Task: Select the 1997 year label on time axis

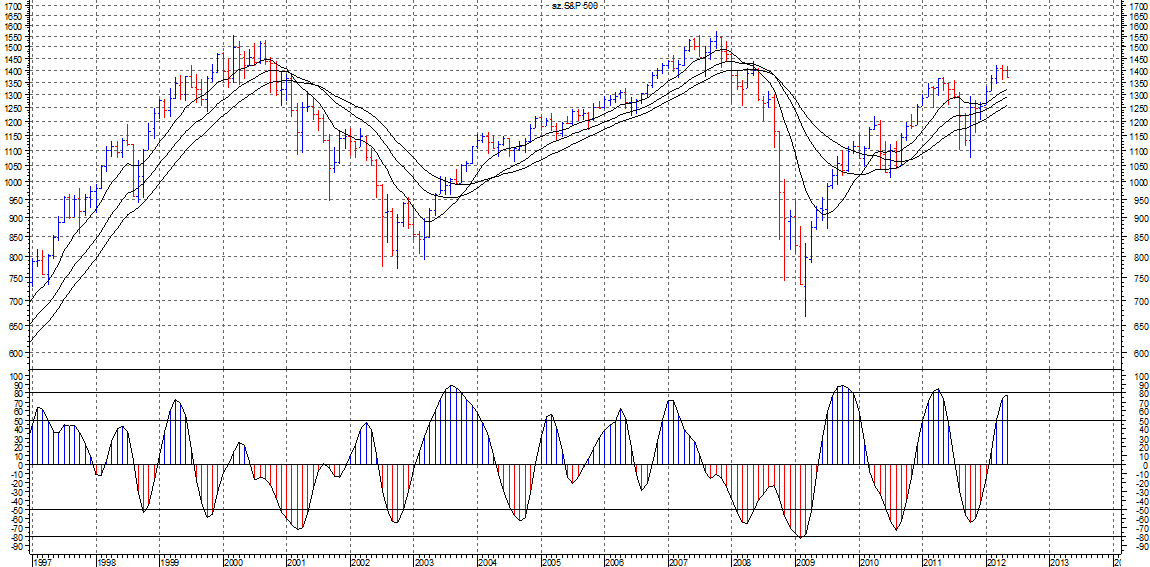Action: click(43, 562)
